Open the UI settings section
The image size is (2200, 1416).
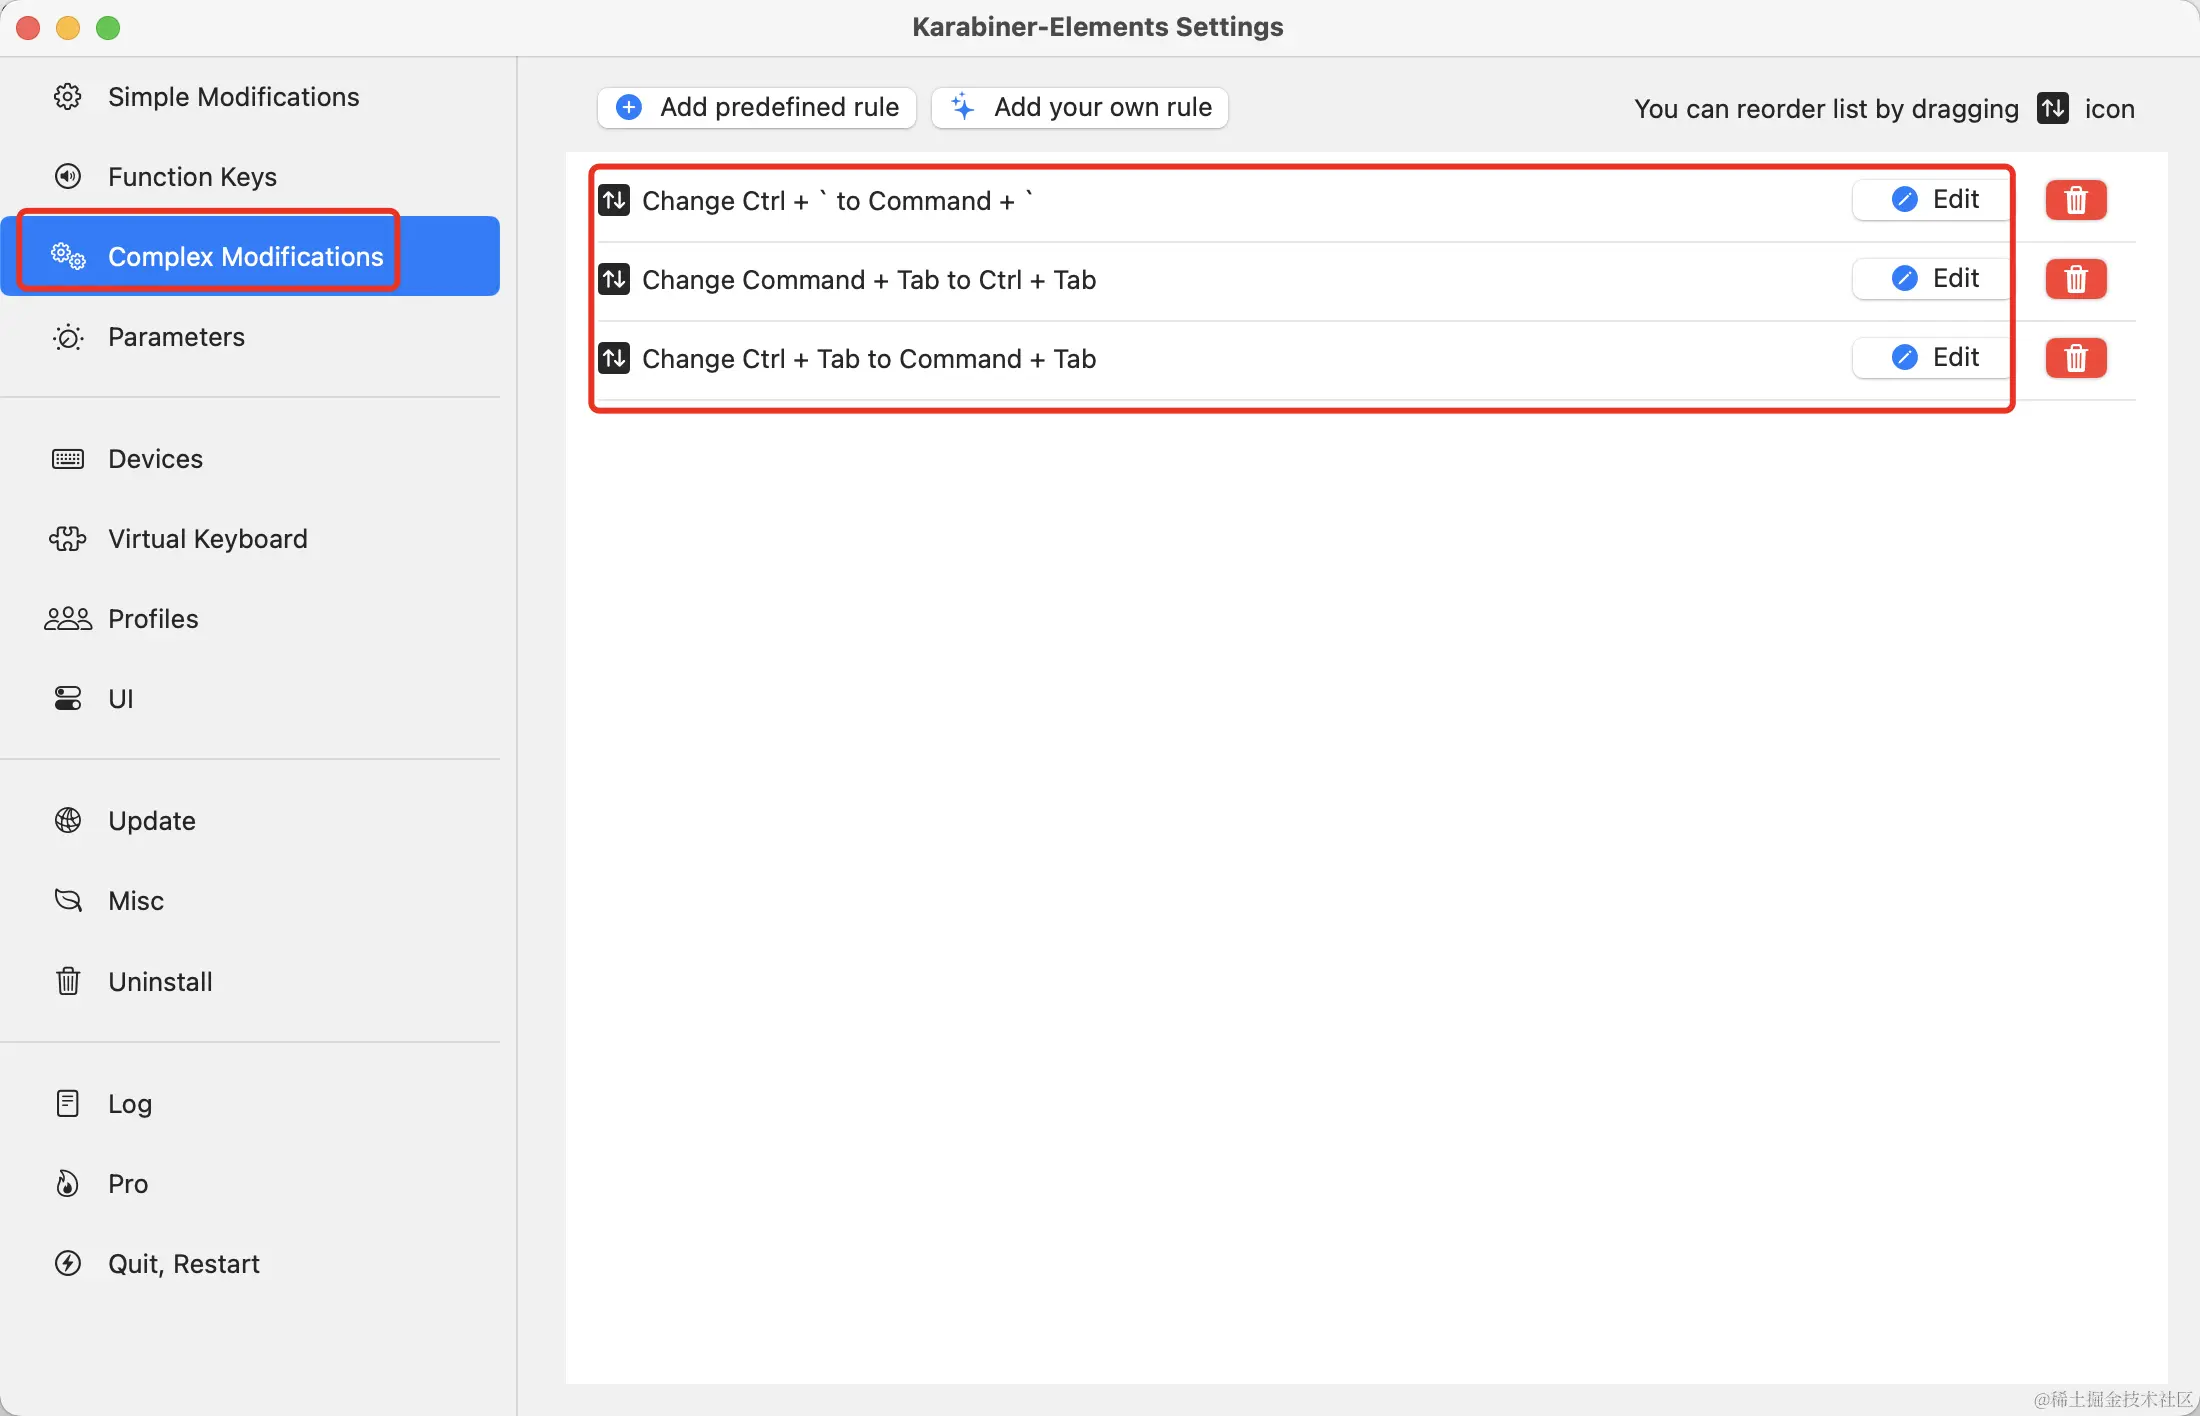(250, 699)
